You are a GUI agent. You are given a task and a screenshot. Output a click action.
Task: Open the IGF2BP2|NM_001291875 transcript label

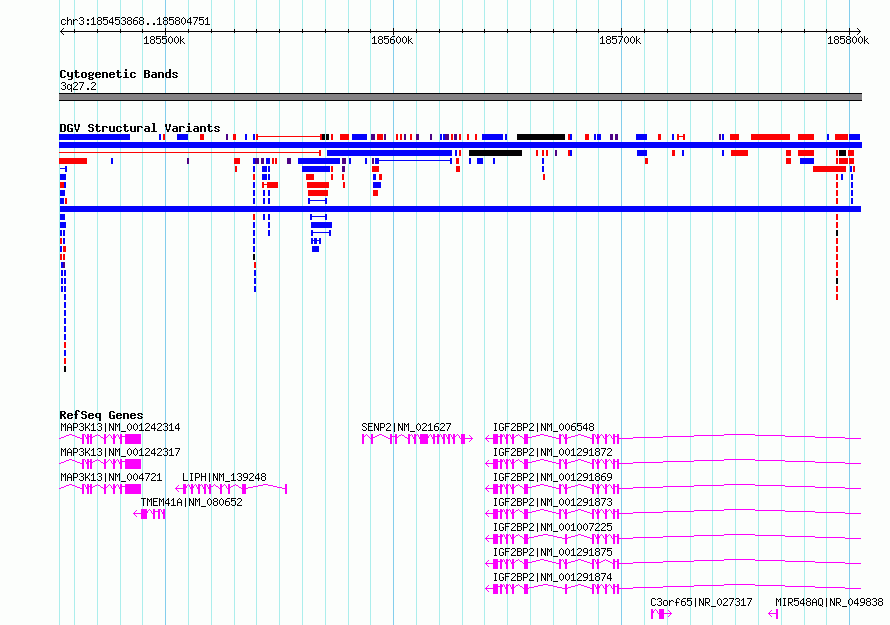click(553, 552)
